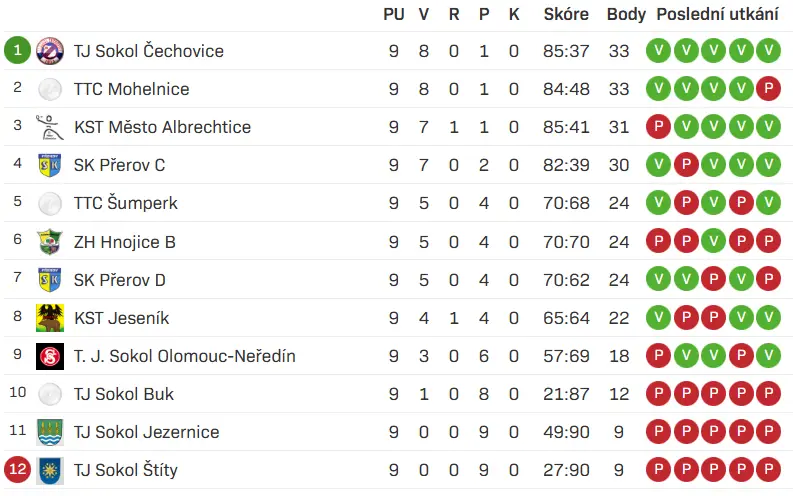
Task: Open SK Přerov D team link
Action: pos(119,280)
